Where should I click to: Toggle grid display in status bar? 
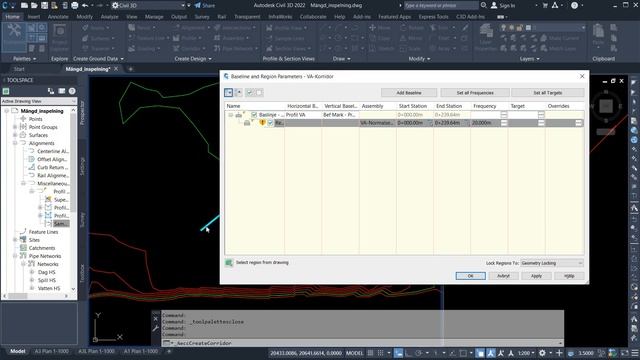pyautogui.click(x=370, y=353)
